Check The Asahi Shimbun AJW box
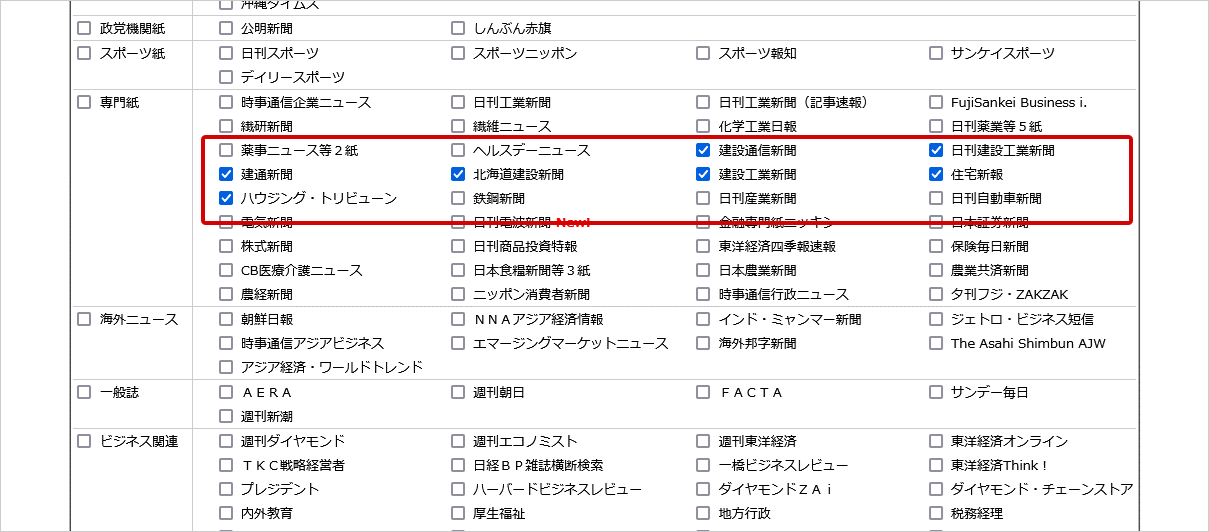The width and height of the screenshot is (1209, 532). coord(936,344)
